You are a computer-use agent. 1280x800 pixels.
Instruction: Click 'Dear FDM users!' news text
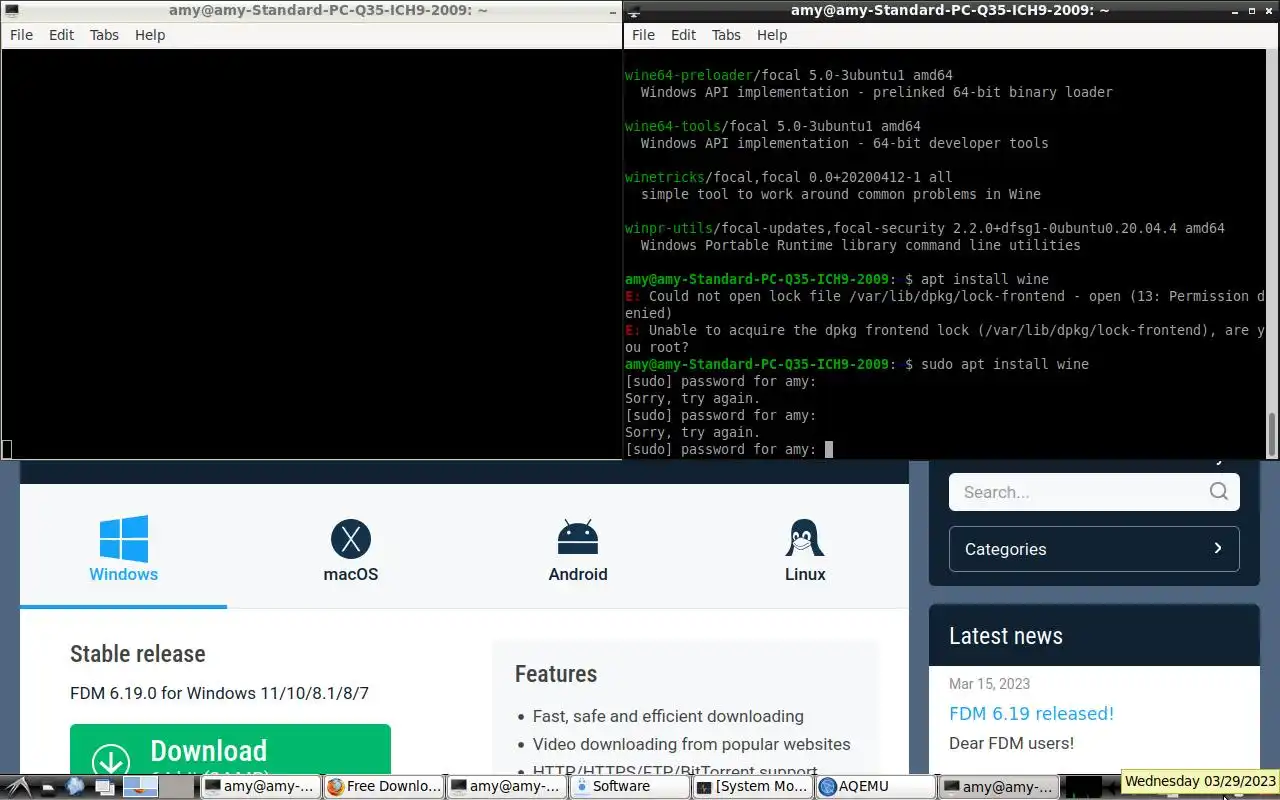pyautogui.click(x=1011, y=743)
